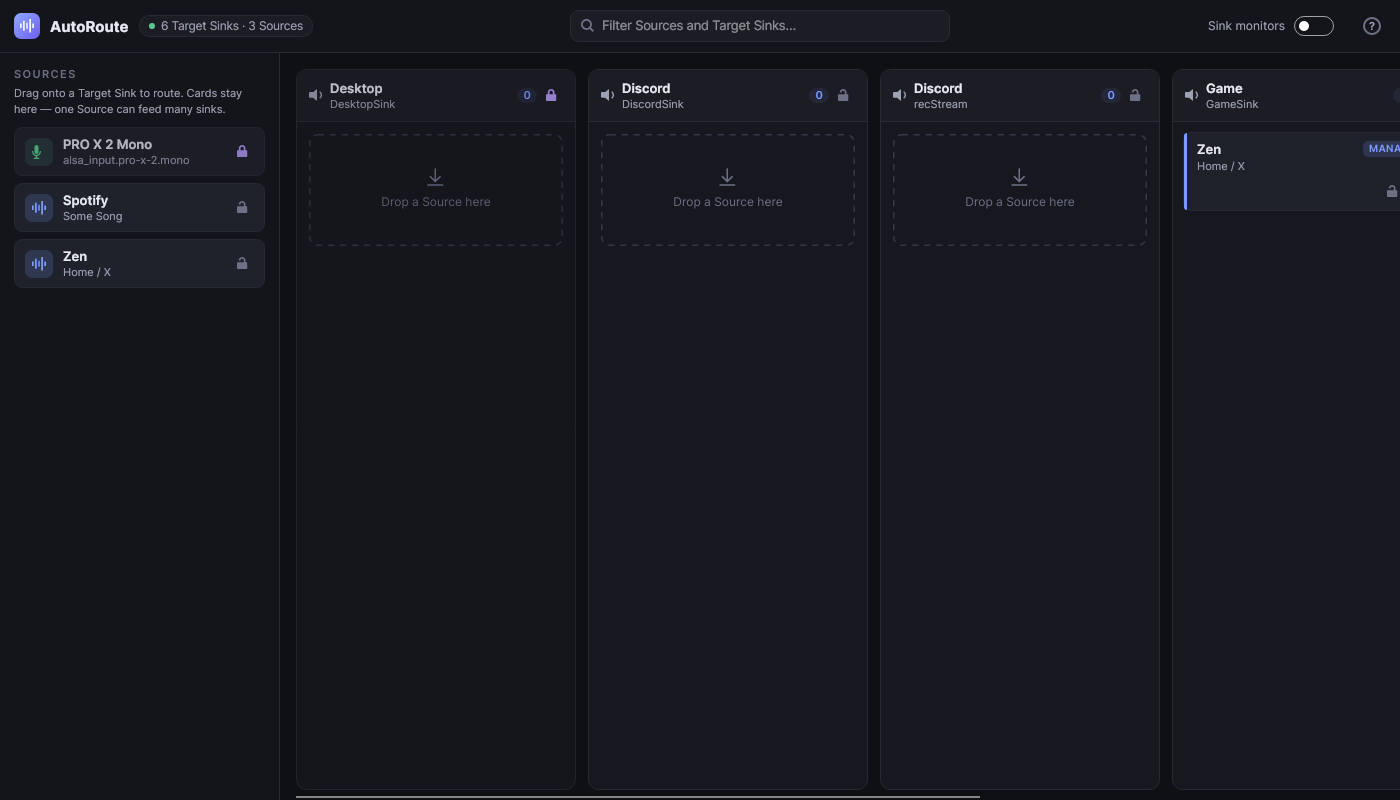Click the download arrow in DesktopSink drop zone
The width and height of the screenshot is (1400, 800).
[x=435, y=177]
